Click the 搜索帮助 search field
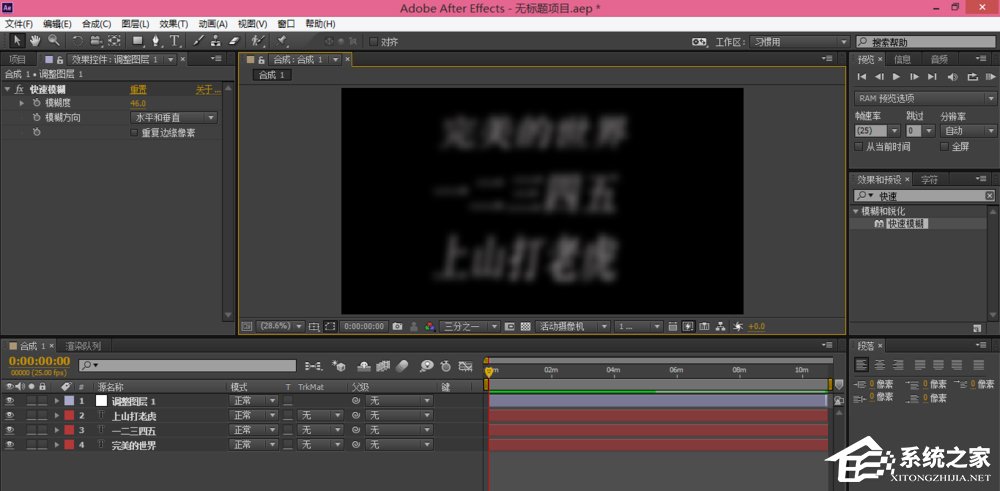This screenshot has height=491, width=1000. (x=927, y=42)
